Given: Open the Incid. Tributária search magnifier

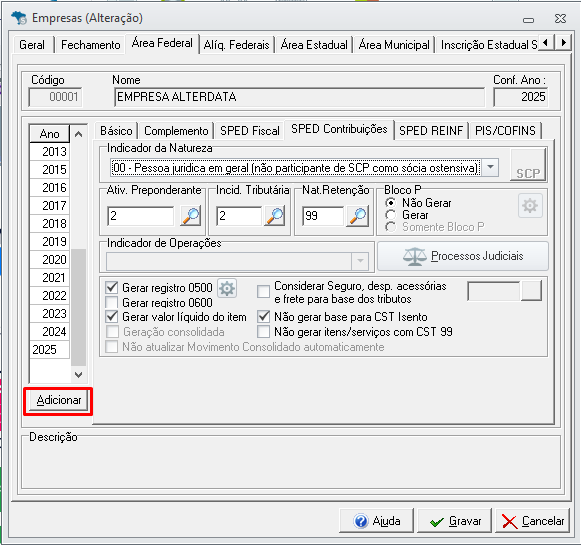Looking at the screenshot, I should pos(275,215).
